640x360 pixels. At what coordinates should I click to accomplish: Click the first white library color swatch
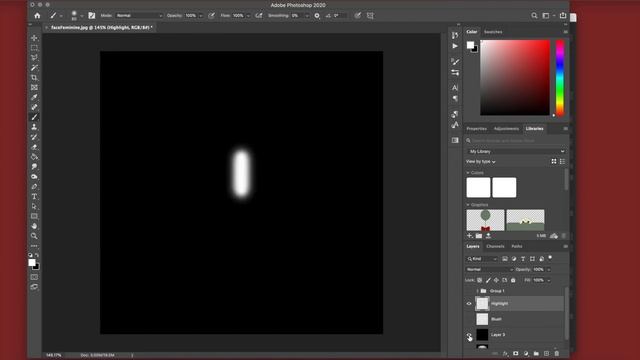tap(478, 188)
